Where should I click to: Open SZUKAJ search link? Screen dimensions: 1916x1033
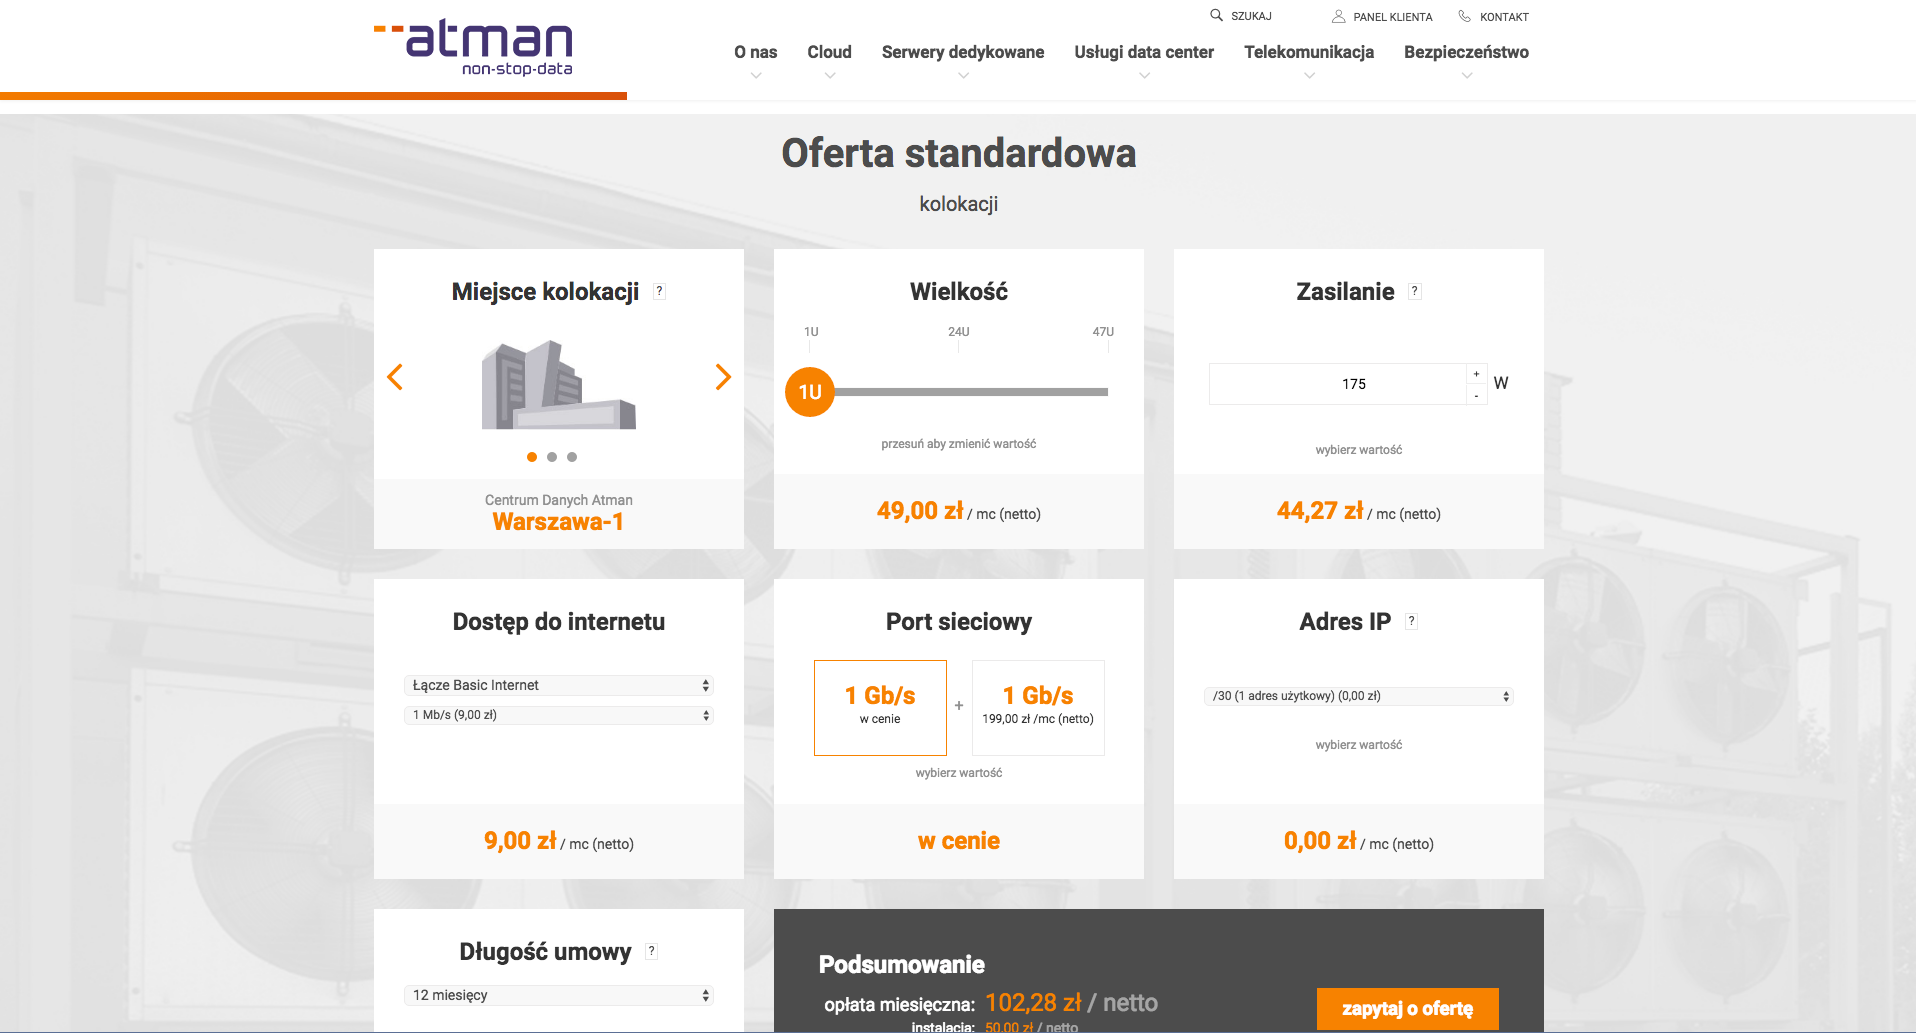(1251, 16)
